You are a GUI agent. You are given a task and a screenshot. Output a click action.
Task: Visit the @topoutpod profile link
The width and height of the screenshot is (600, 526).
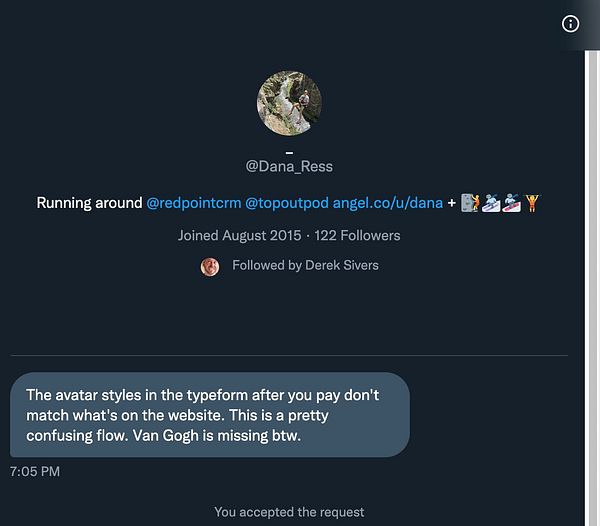pyautogui.click(x=287, y=203)
